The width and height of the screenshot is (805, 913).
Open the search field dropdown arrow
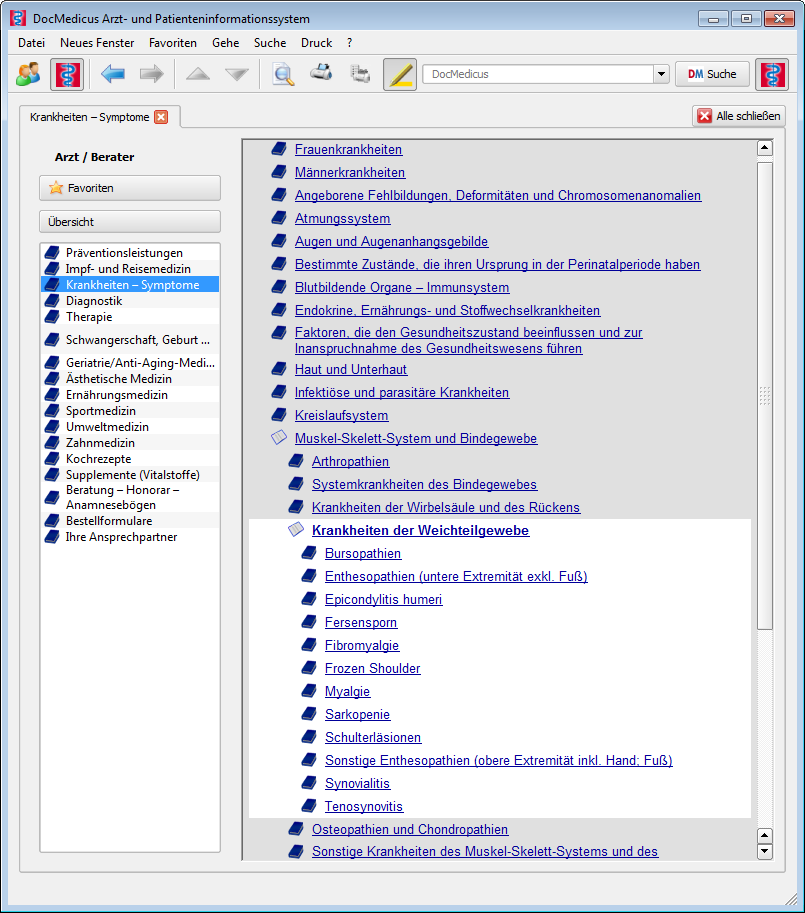661,74
